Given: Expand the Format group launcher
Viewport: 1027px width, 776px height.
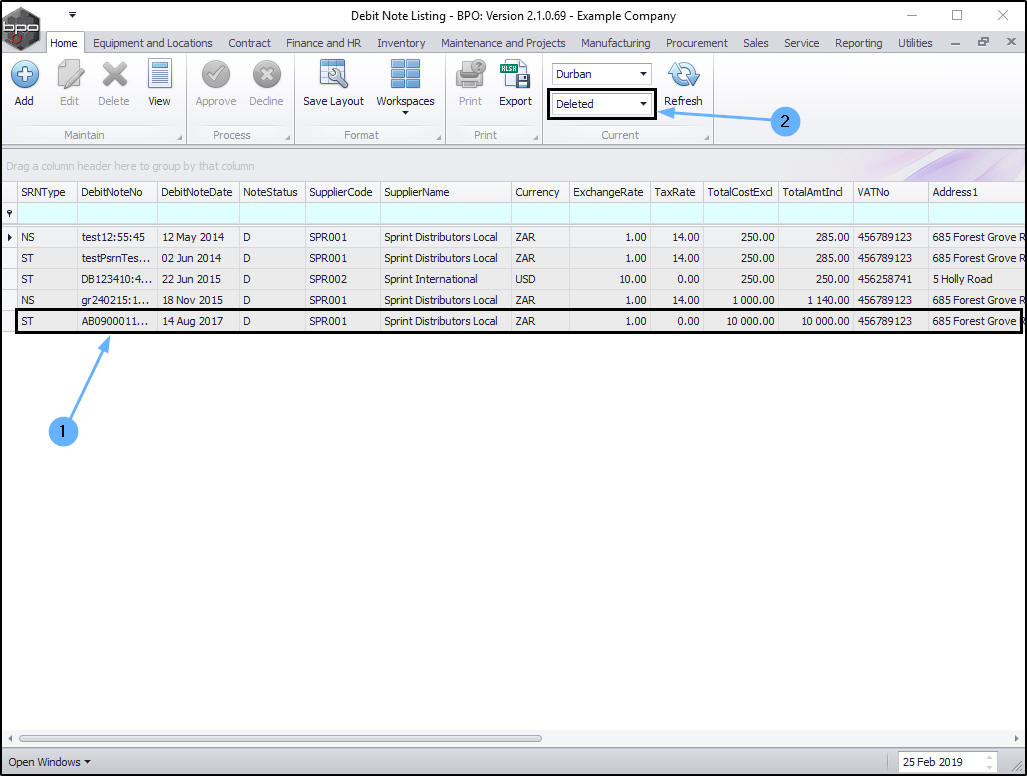Looking at the screenshot, I should coord(439,138).
